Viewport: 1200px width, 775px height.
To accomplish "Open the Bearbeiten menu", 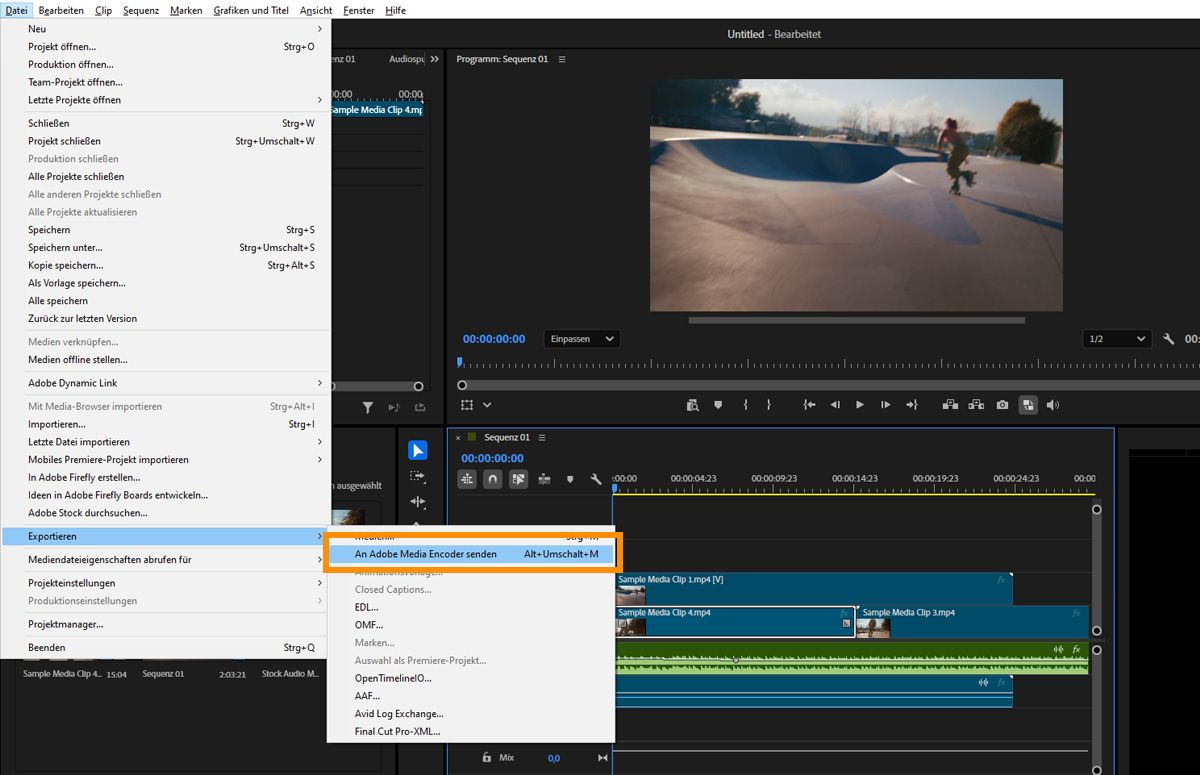I will click(61, 10).
